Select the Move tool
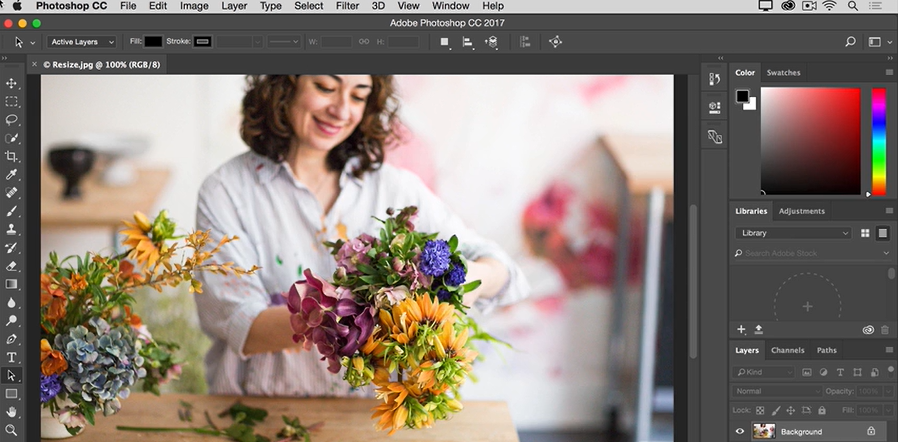This screenshot has width=898, height=442. (x=11, y=84)
